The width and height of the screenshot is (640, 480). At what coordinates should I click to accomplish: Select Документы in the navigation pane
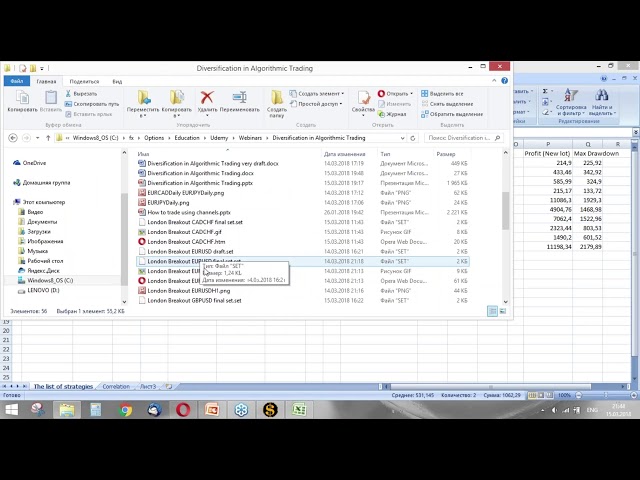point(42,221)
